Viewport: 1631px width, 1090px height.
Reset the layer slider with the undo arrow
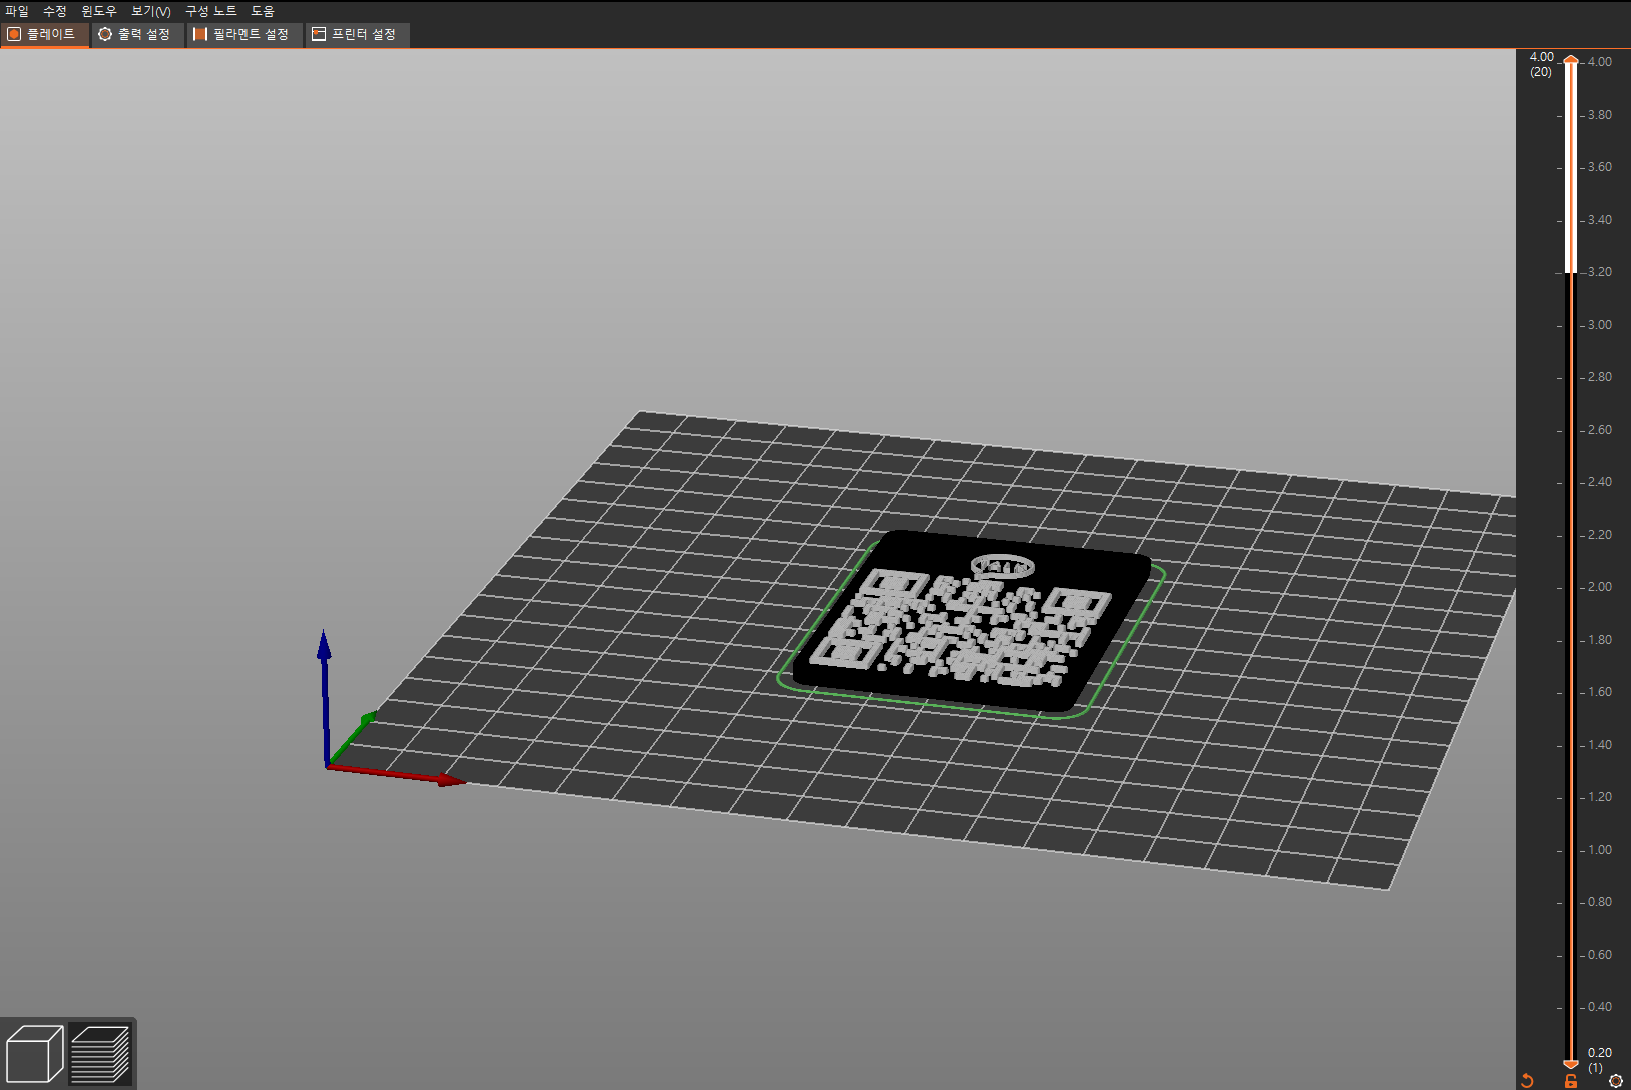(x=1527, y=1081)
